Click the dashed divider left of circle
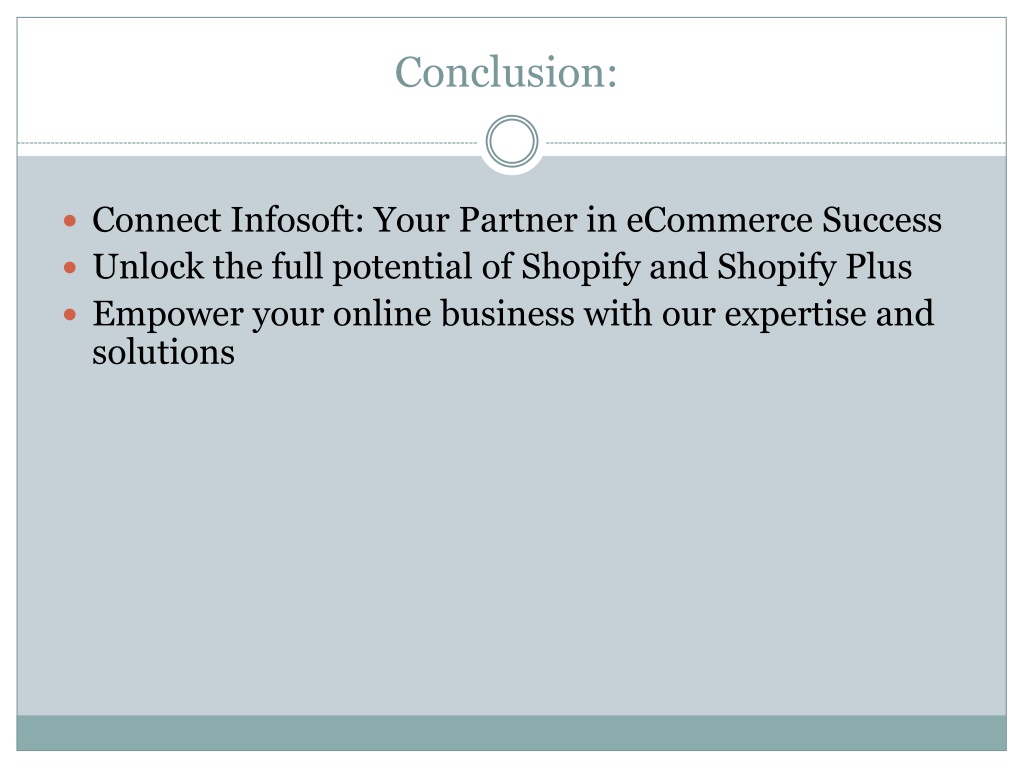Image resolution: width=1024 pixels, height=768 pixels. coord(248,142)
